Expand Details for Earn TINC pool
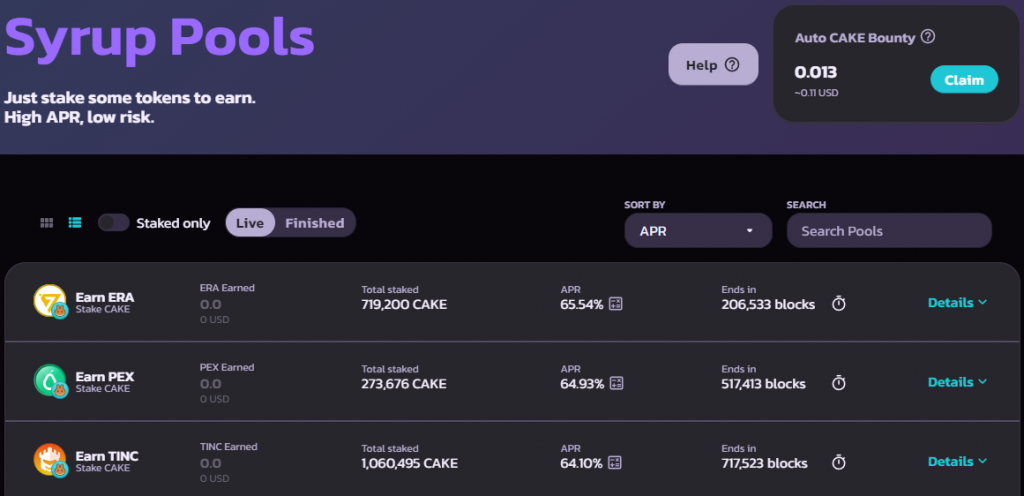 957,461
